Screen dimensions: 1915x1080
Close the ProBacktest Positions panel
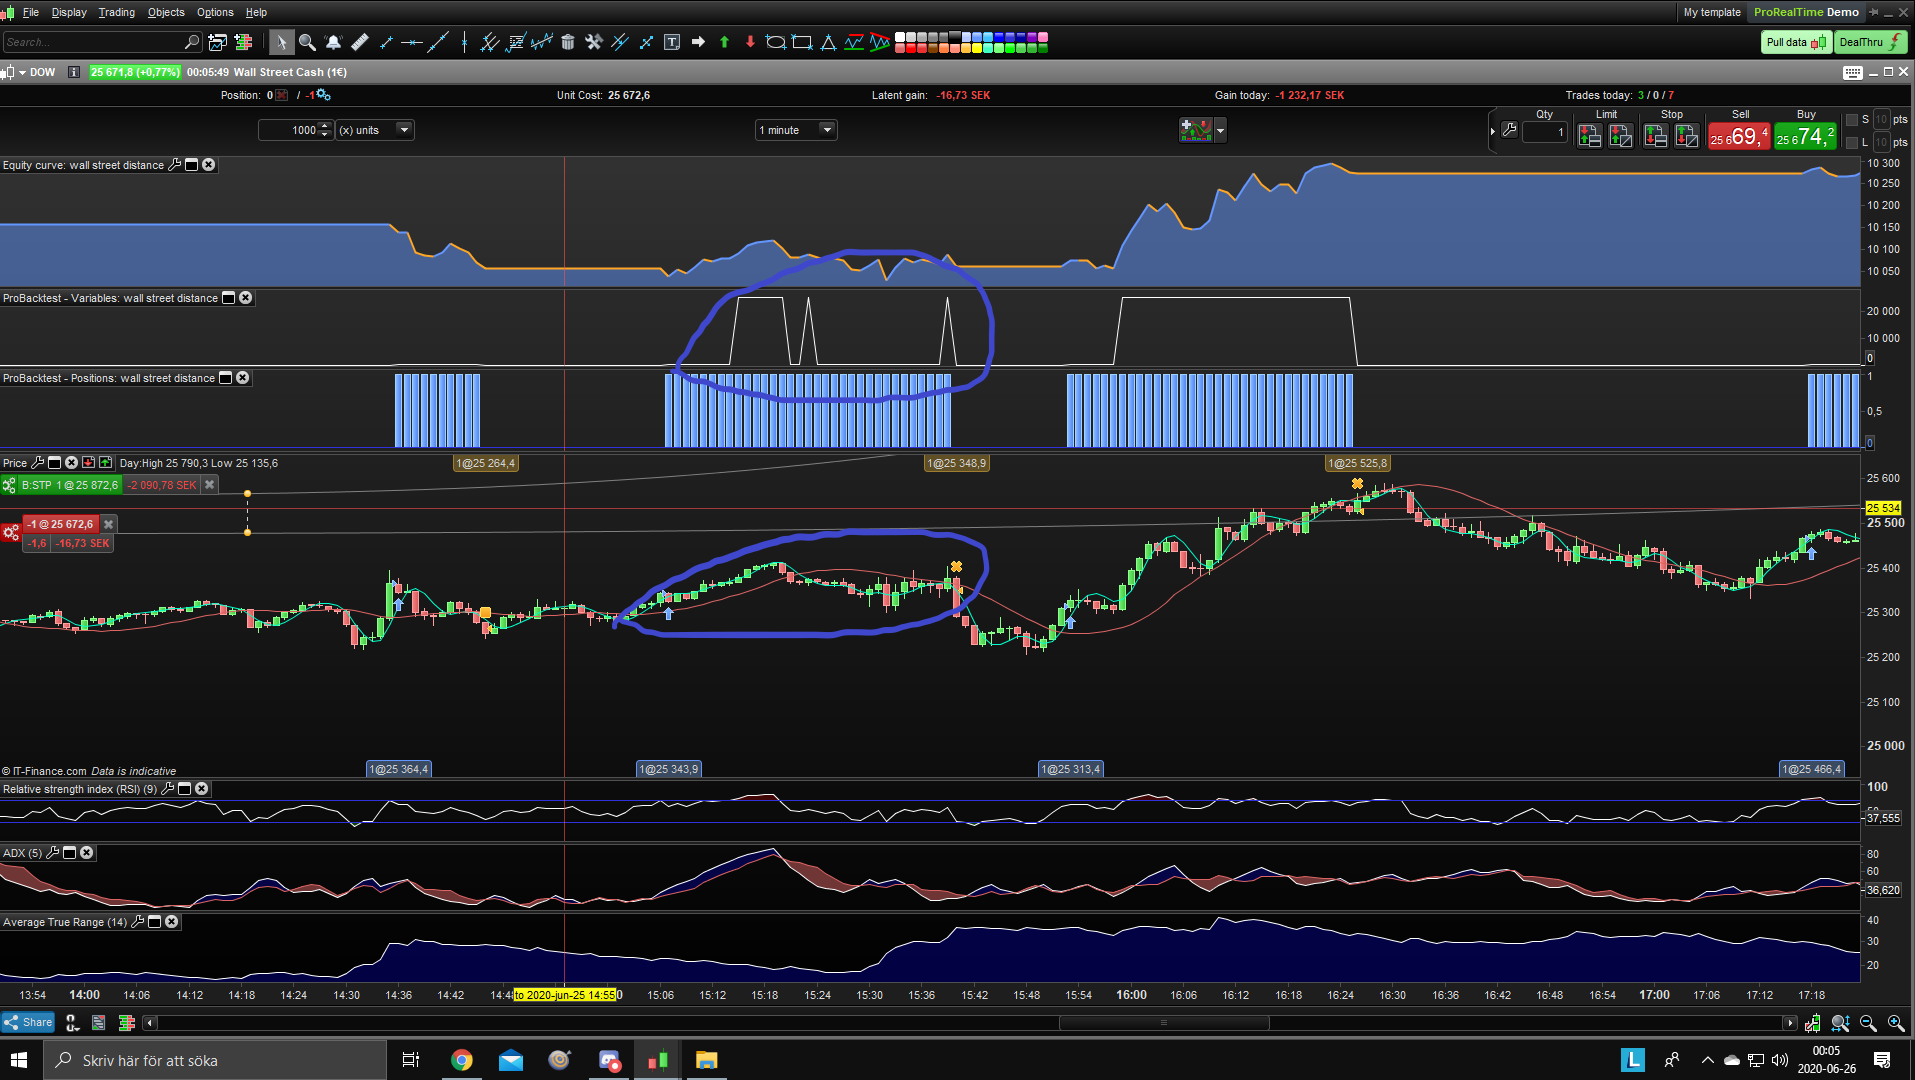pos(243,378)
